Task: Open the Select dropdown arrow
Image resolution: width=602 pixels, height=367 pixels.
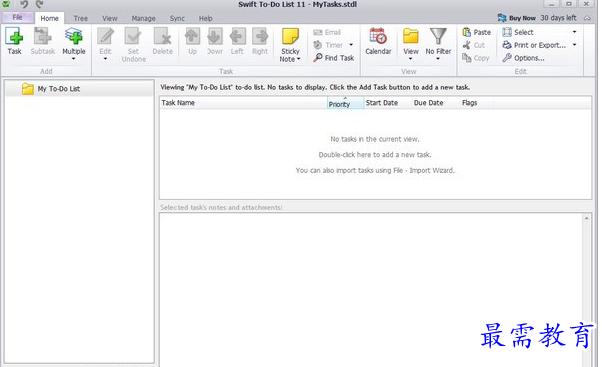Action: coord(574,32)
